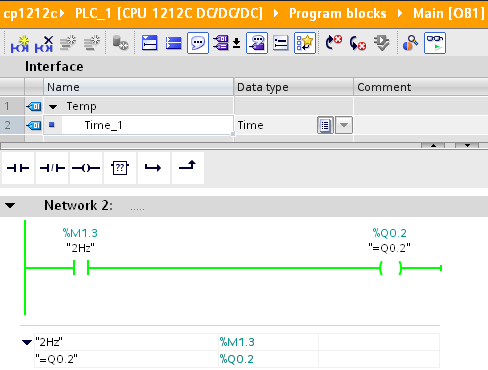Collapse the Temp section in interface

(53, 107)
